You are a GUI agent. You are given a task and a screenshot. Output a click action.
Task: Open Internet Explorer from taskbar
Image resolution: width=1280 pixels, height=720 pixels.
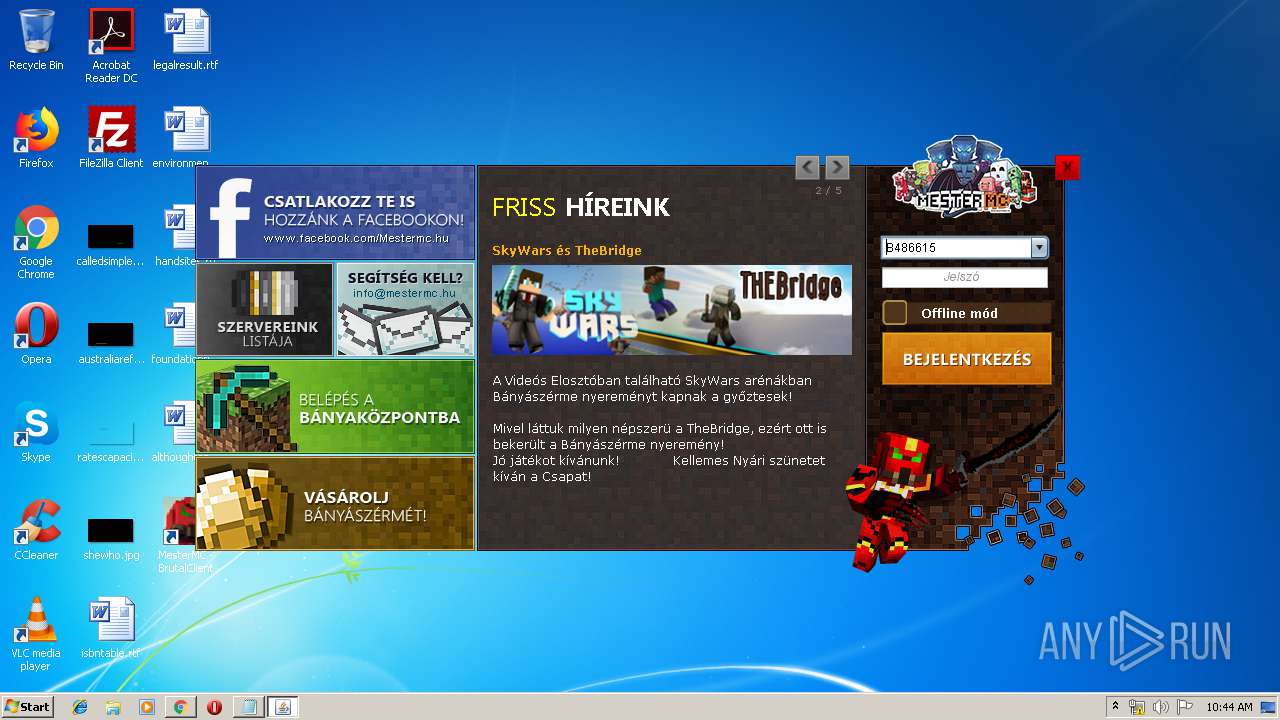click(x=80, y=707)
